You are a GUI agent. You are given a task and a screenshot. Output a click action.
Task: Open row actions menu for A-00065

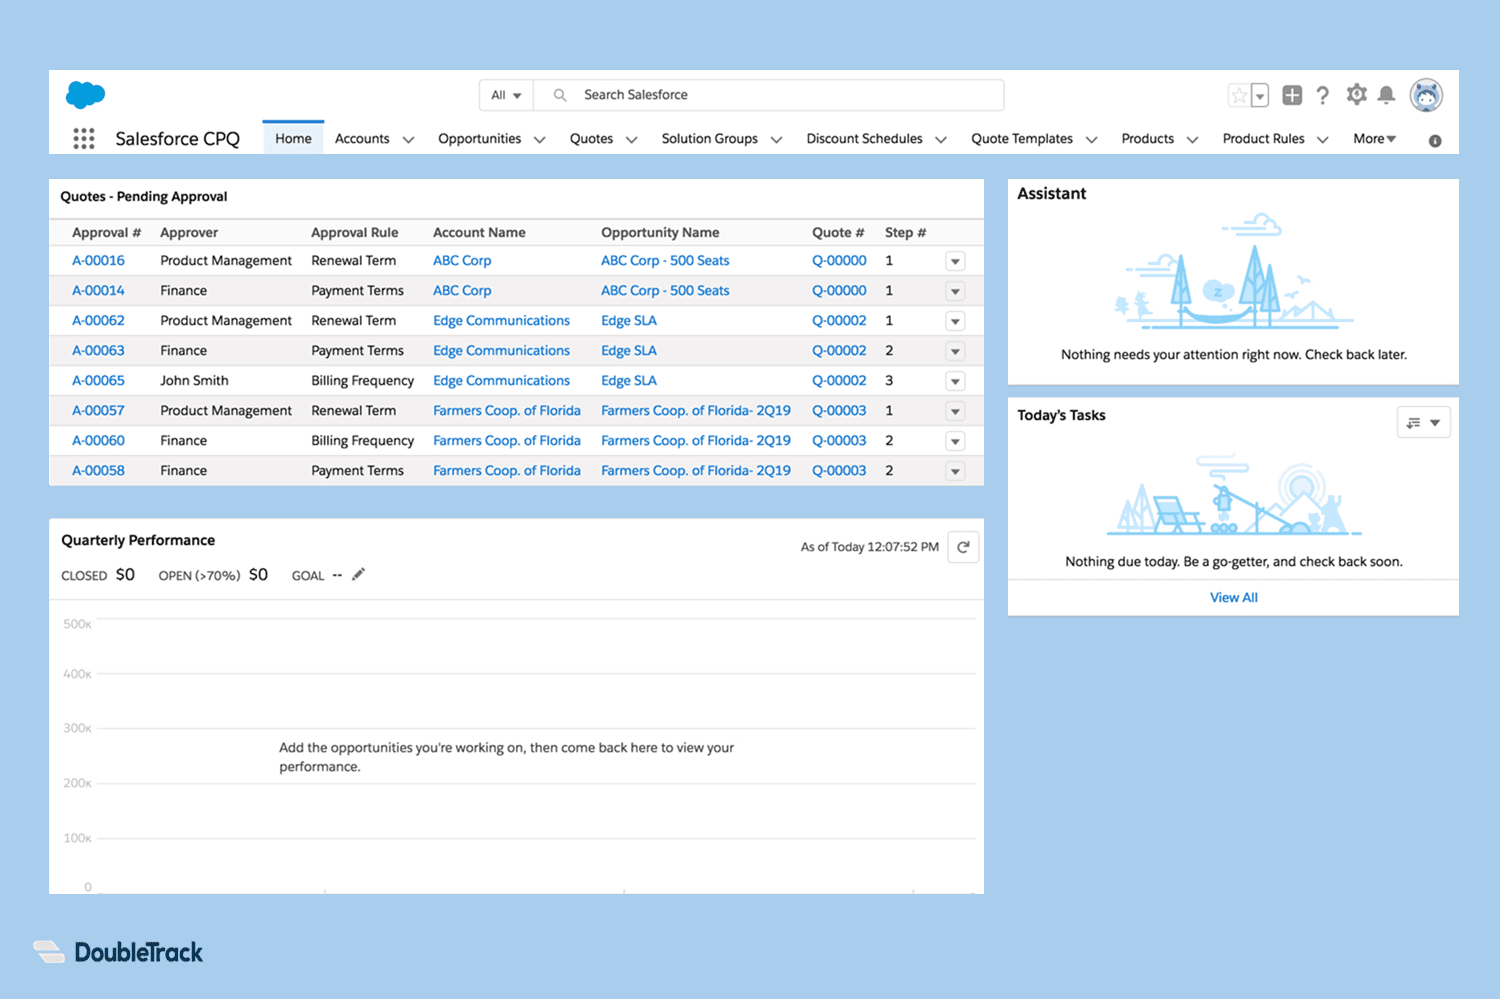[x=955, y=381]
